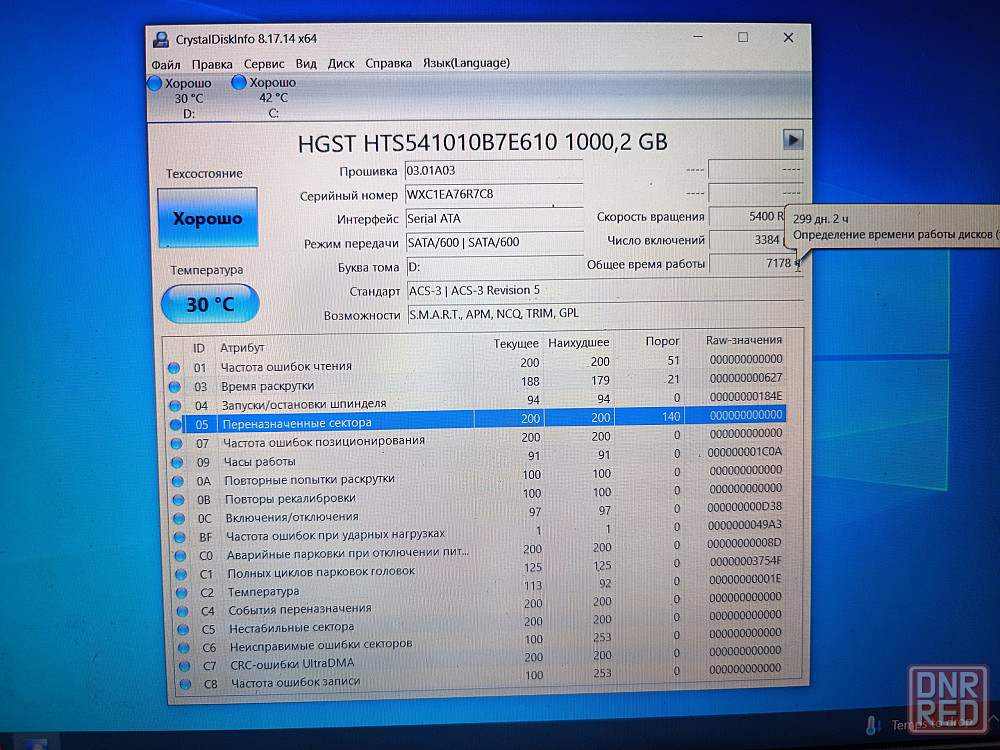
Task: Open the Файл menu
Action: tap(166, 64)
